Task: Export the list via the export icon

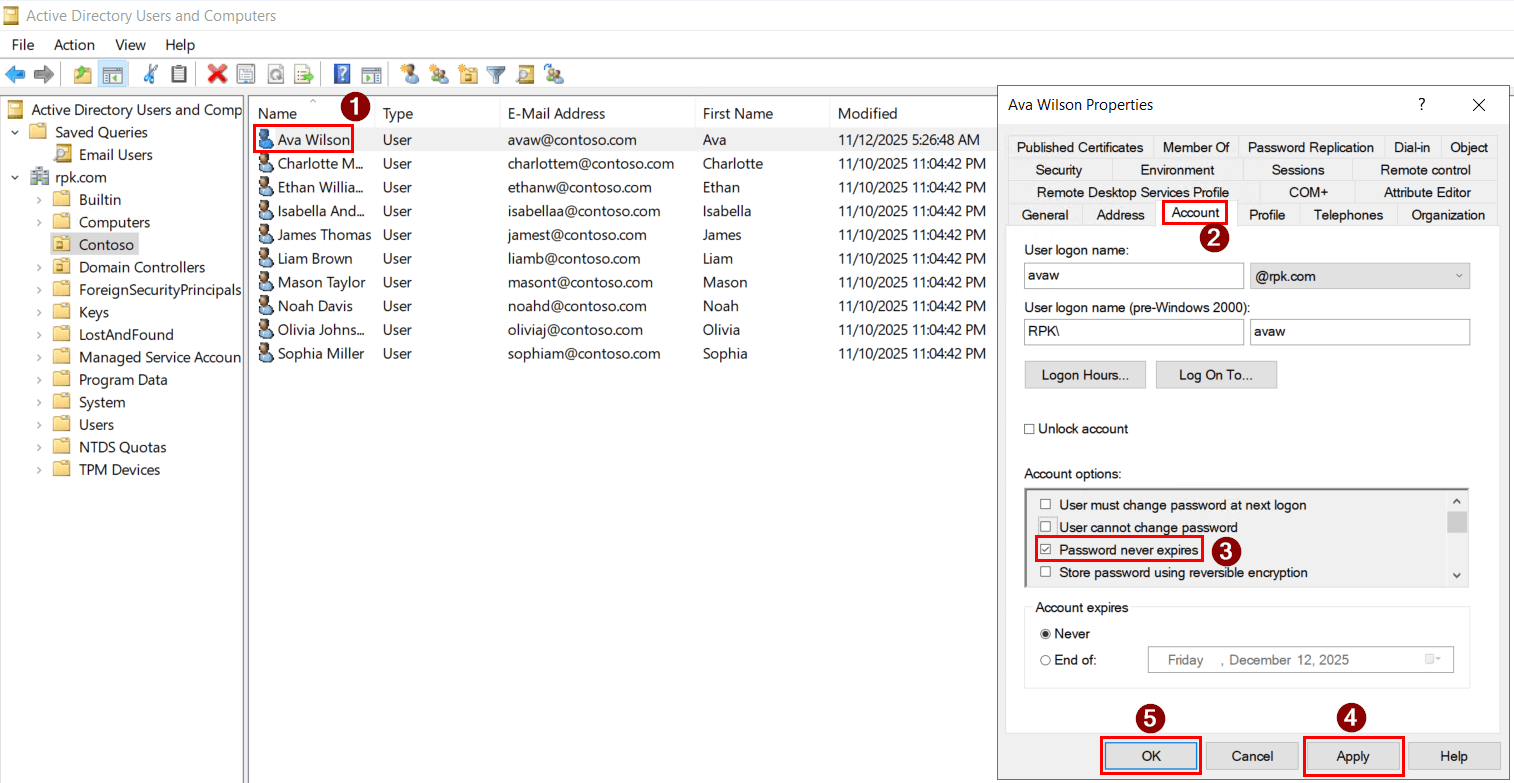Action: click(x=303, y=74)
